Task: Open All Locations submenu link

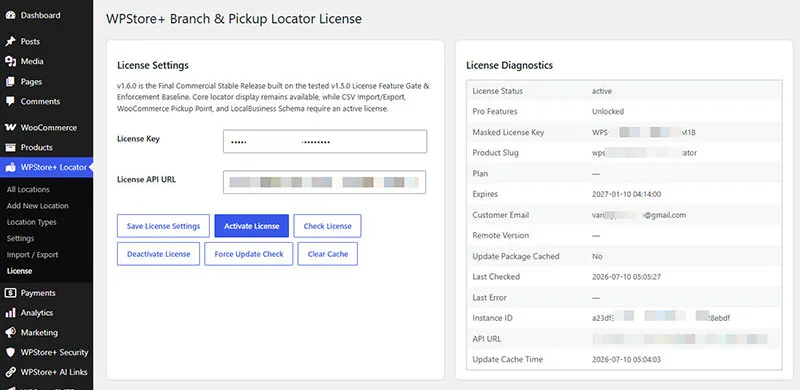Action: (x=28, y=189)
